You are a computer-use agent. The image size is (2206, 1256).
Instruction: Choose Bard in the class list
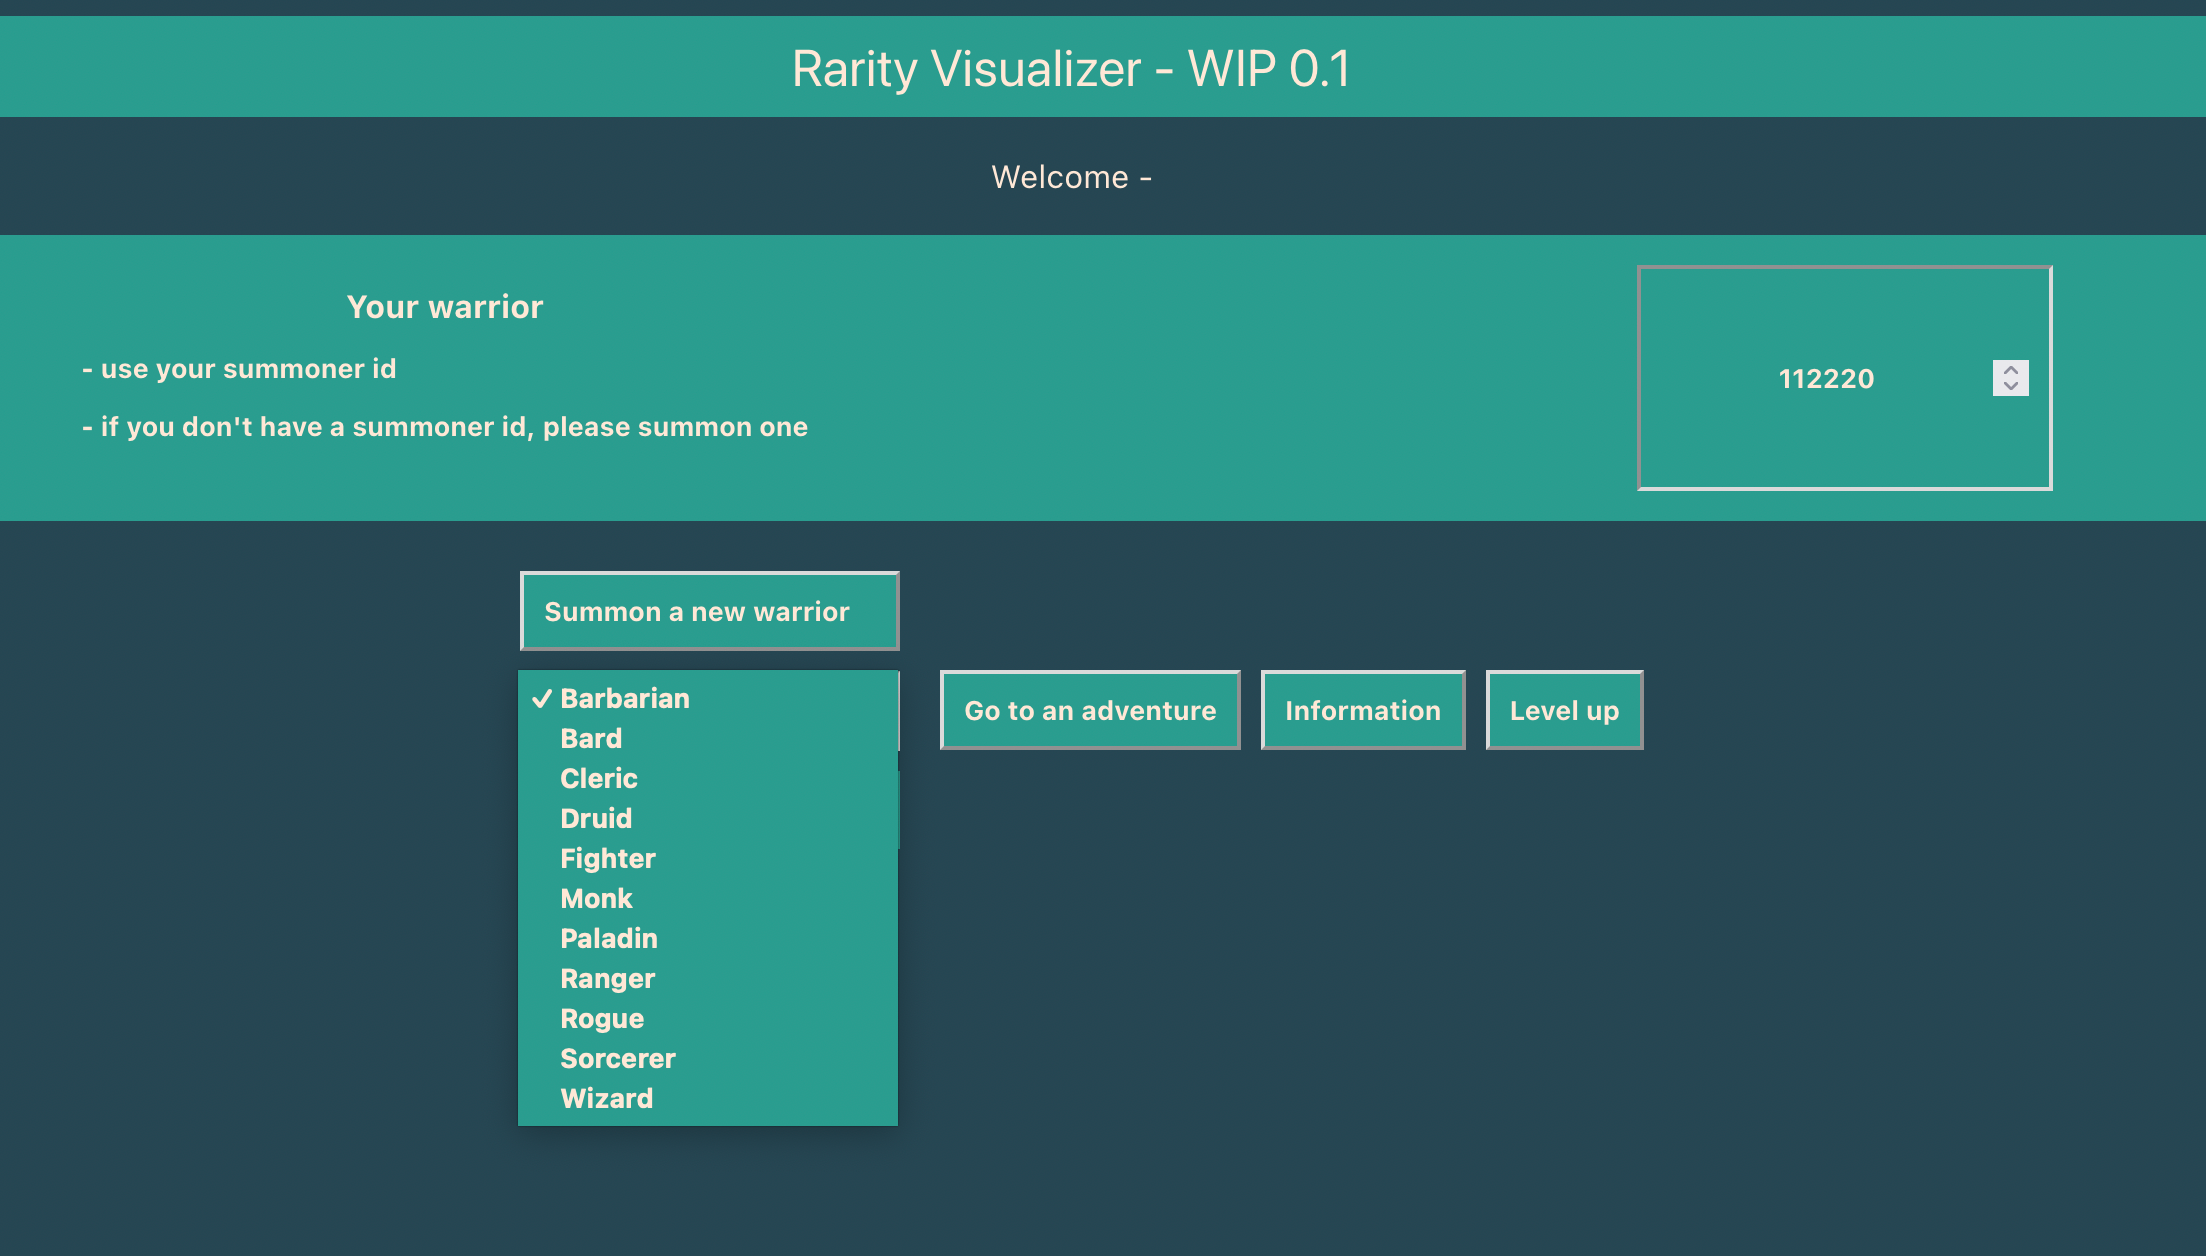[x=591, y=738]
